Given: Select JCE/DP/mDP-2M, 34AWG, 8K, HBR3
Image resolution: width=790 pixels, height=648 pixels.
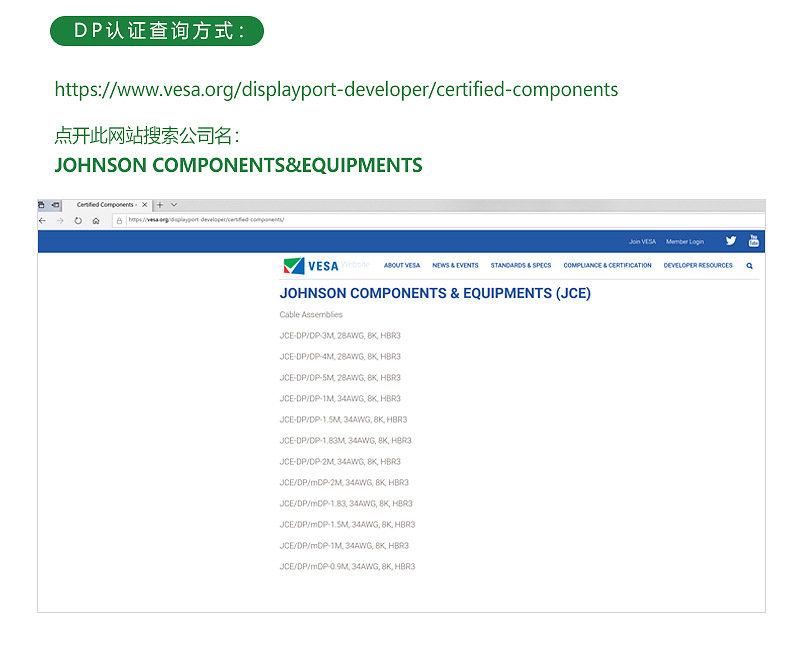Looking at the screenshot, I should pyautogui.click(x=344, y=483).
